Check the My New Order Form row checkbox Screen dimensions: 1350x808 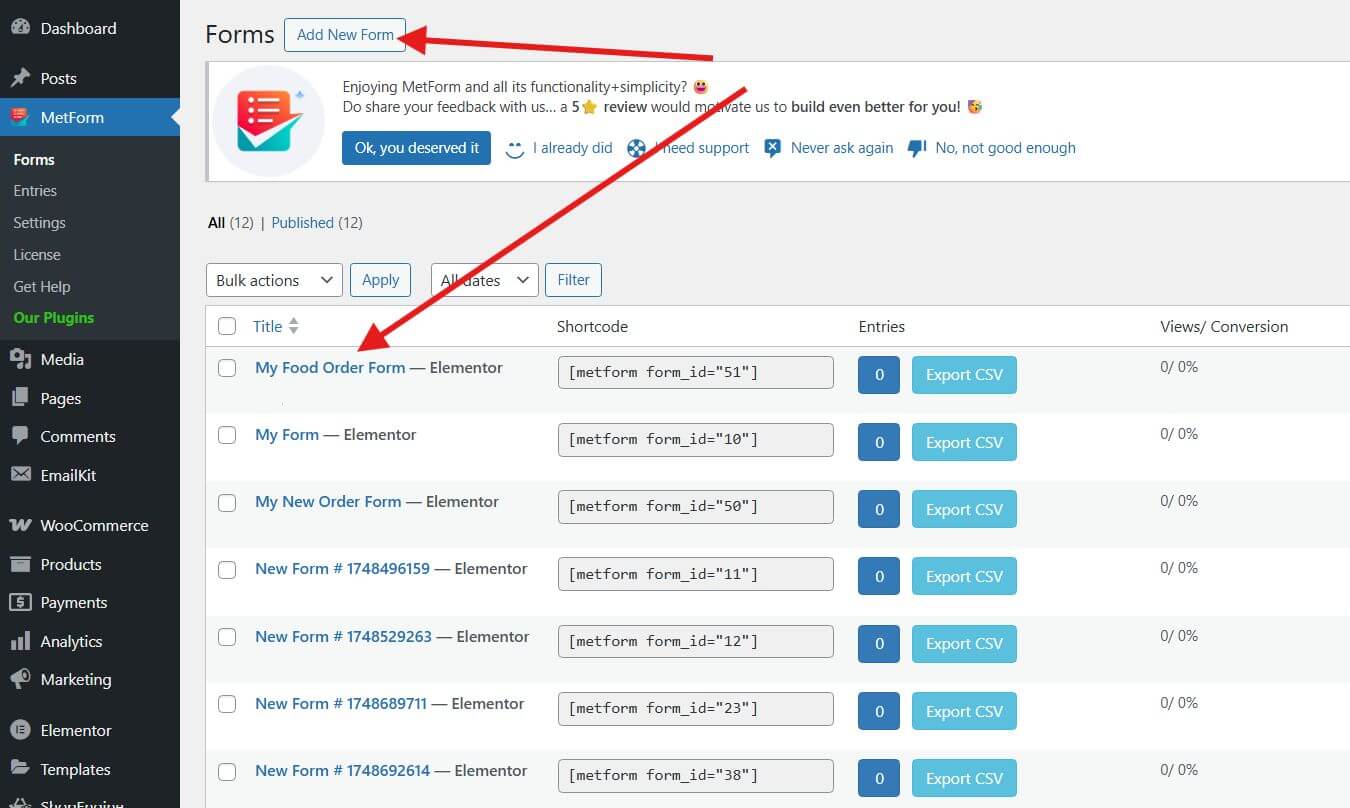tap(227, 502)
